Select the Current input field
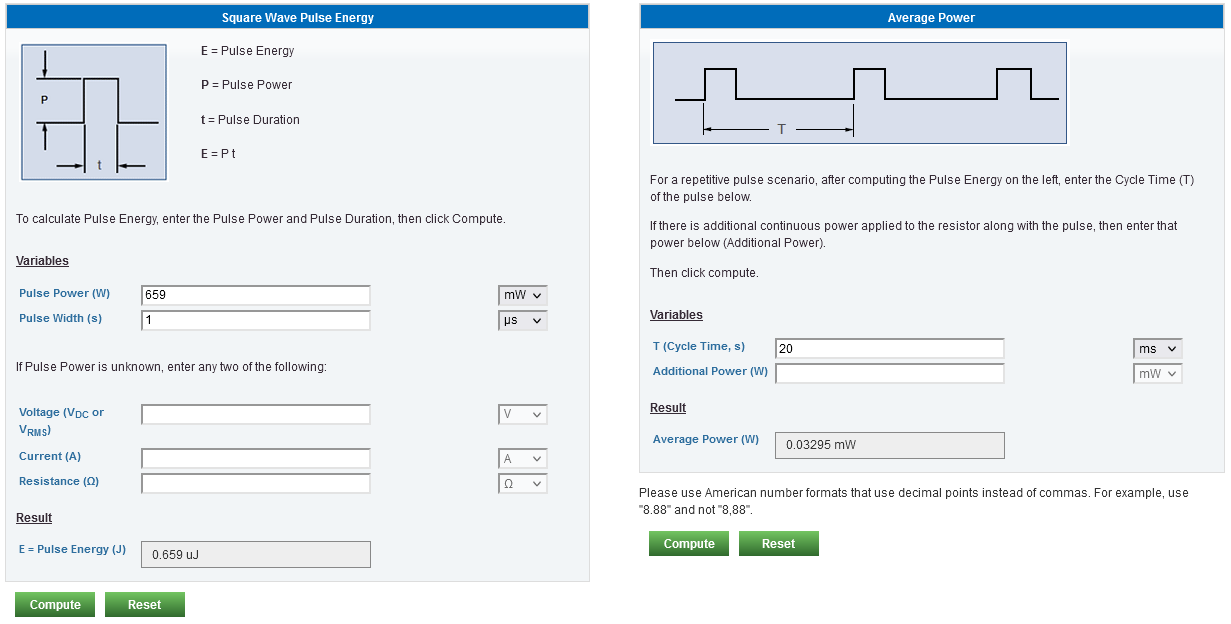This screenshot has width=1231, height=624. [256, 459]
